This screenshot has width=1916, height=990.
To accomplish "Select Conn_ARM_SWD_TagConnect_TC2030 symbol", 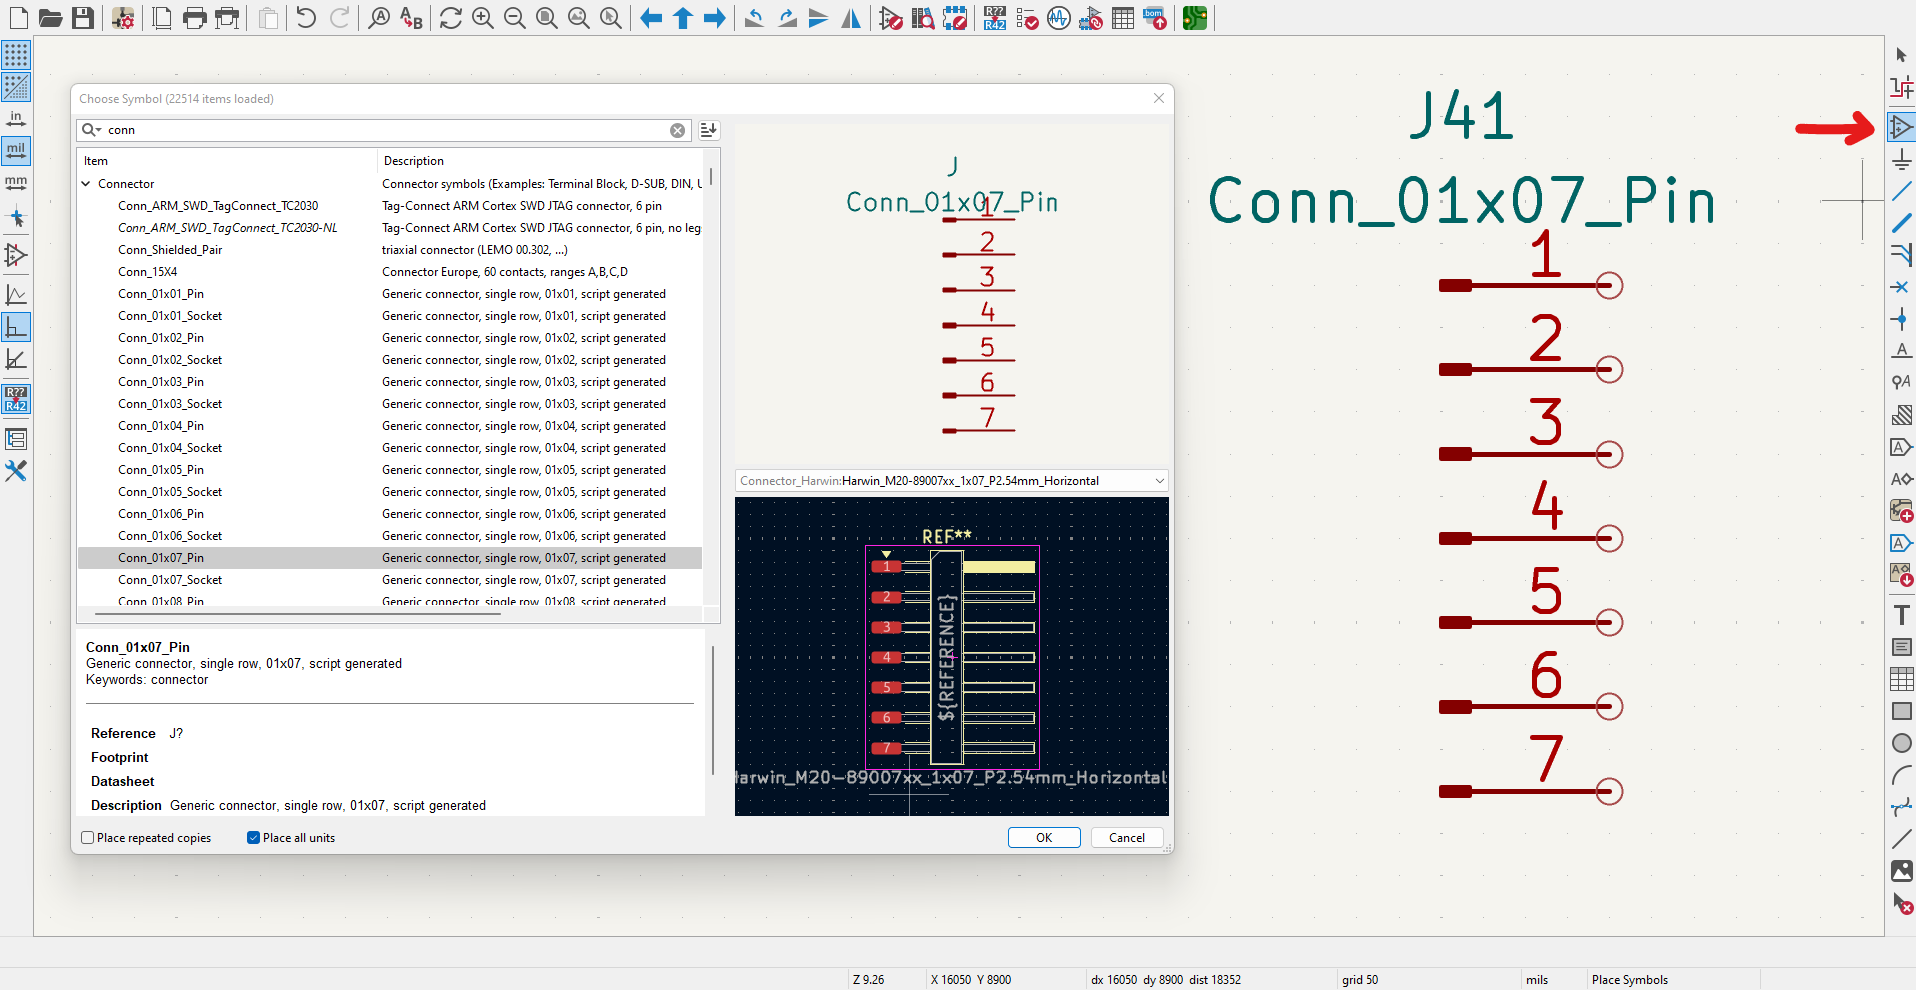I will [x=390, y=206].
